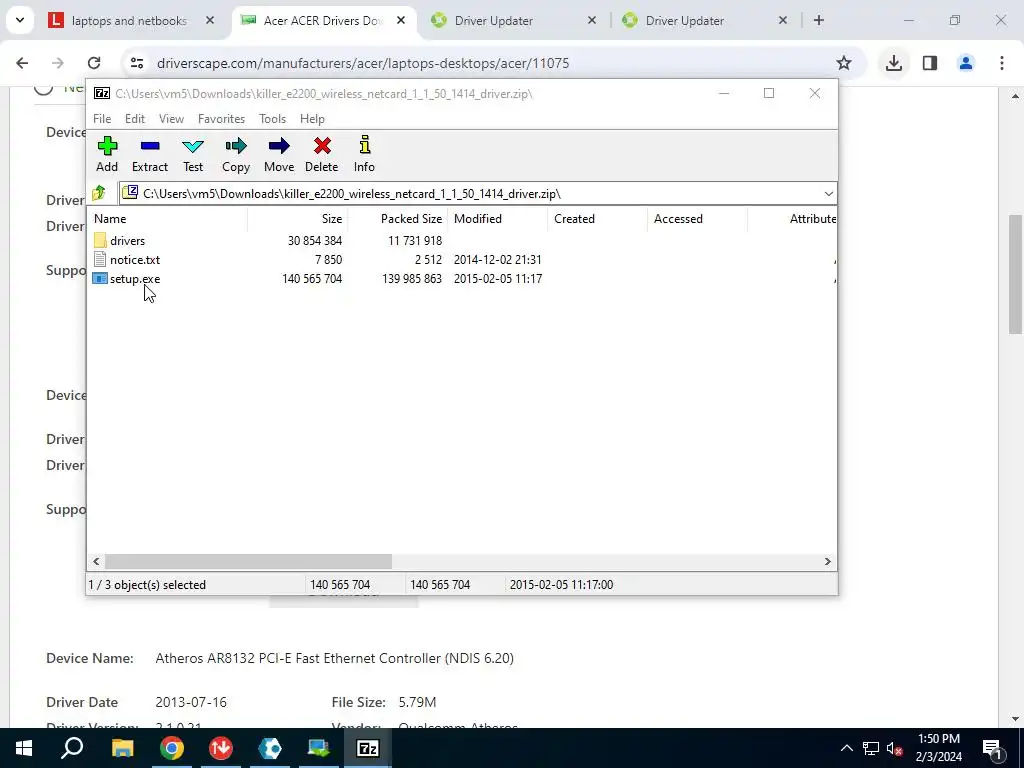Click the Add toolbar icon in 7-Zip
The height and width of the screenshot is (768, 1024).
[107, 154]
